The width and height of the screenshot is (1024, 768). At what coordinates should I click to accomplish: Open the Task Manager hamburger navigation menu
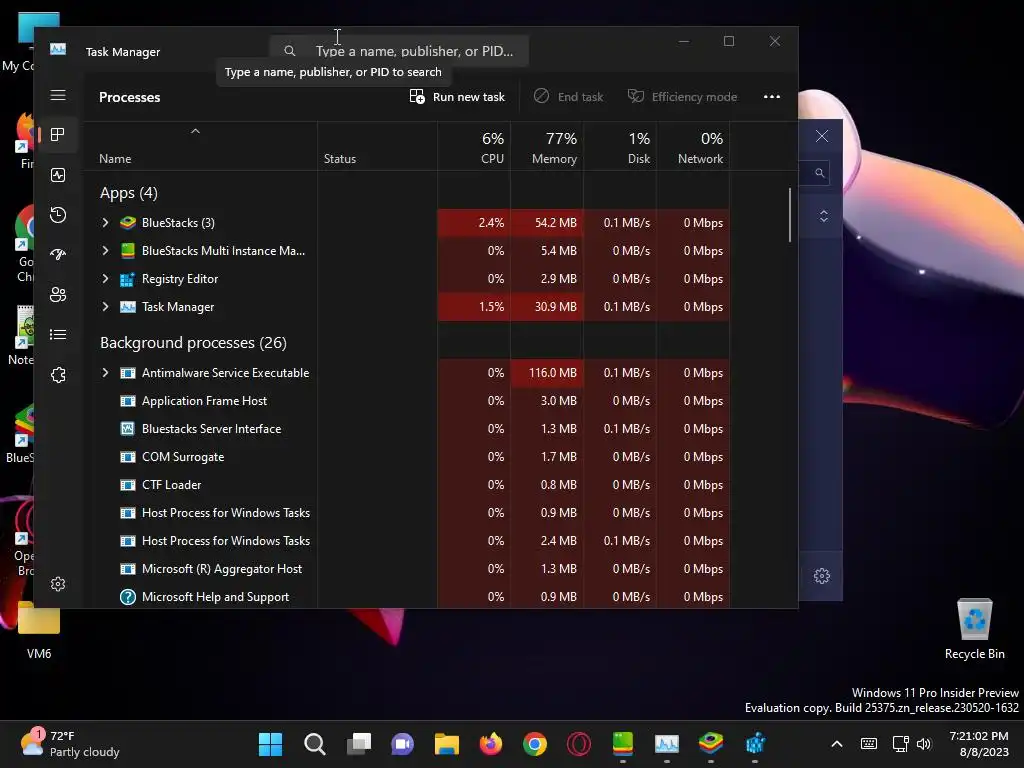[57, 95]
